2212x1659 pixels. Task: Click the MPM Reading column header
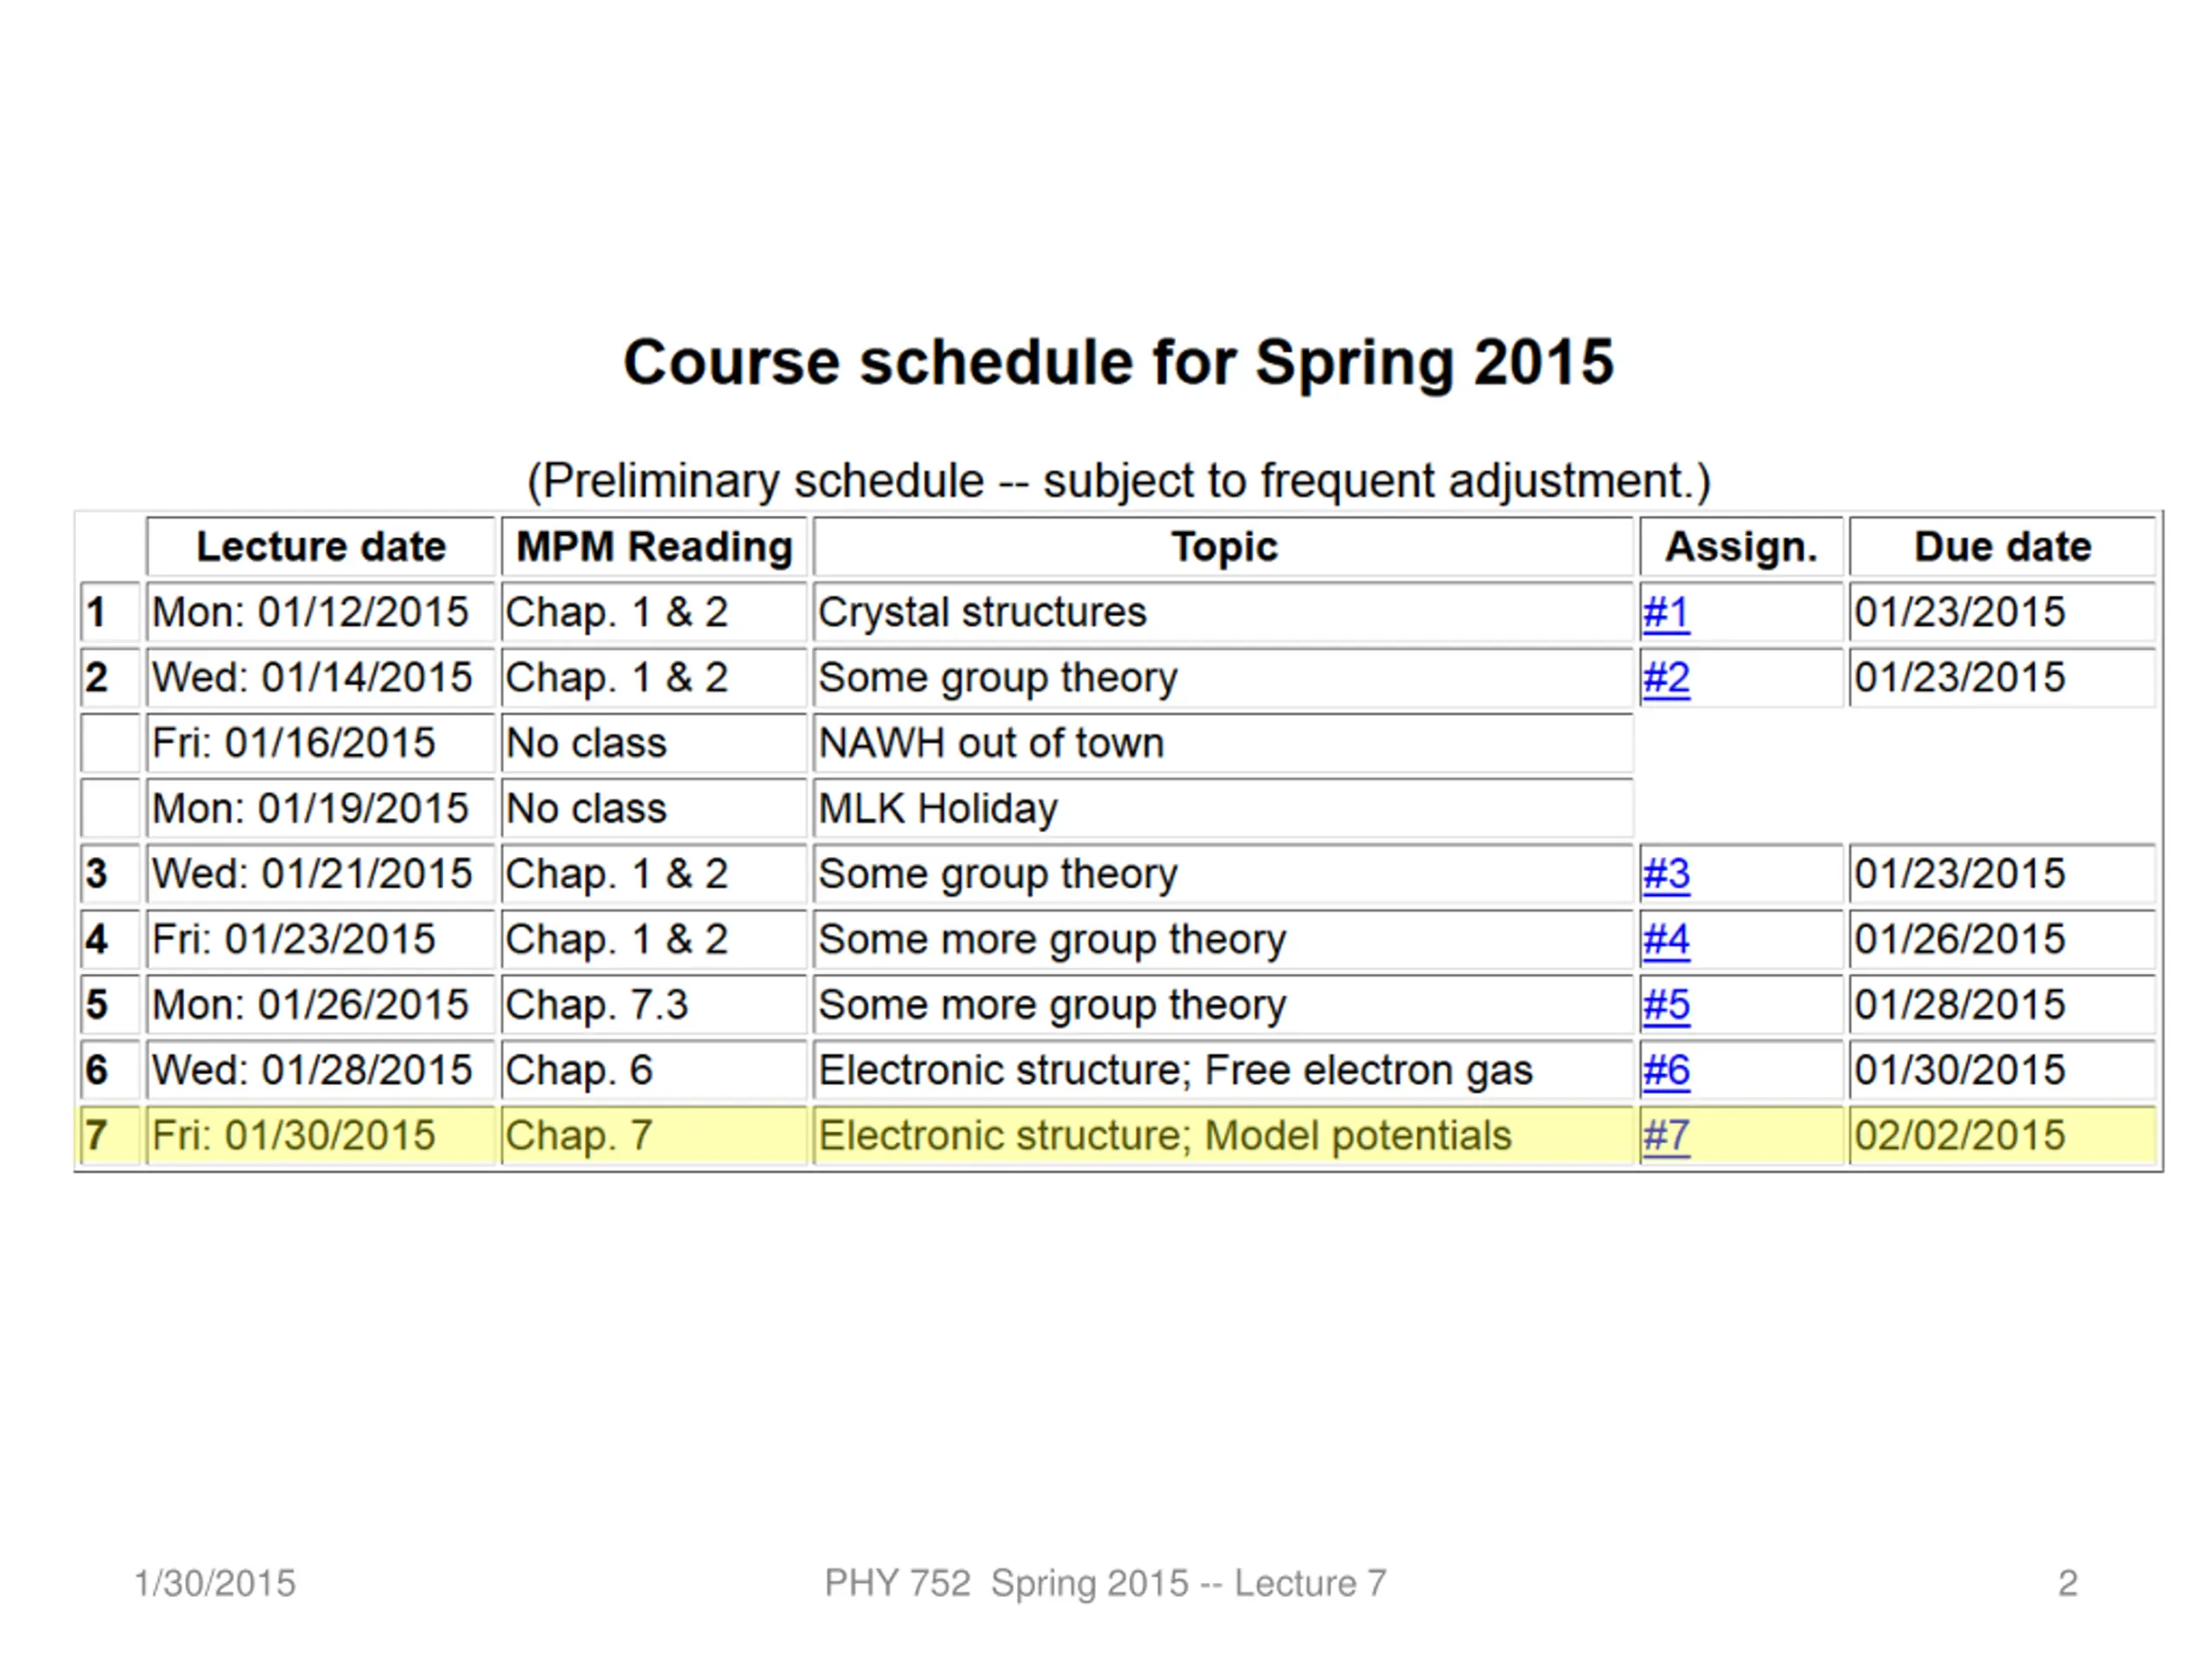pos(654,547)
